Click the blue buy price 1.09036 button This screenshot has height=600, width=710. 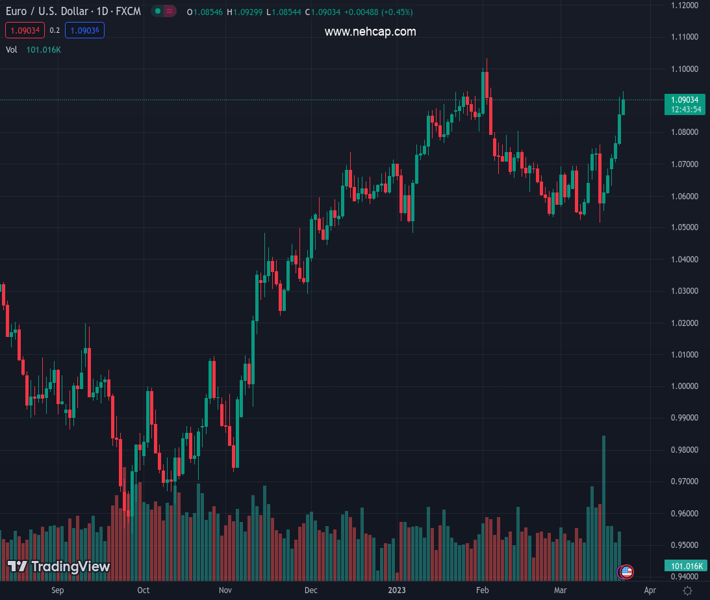86,31
